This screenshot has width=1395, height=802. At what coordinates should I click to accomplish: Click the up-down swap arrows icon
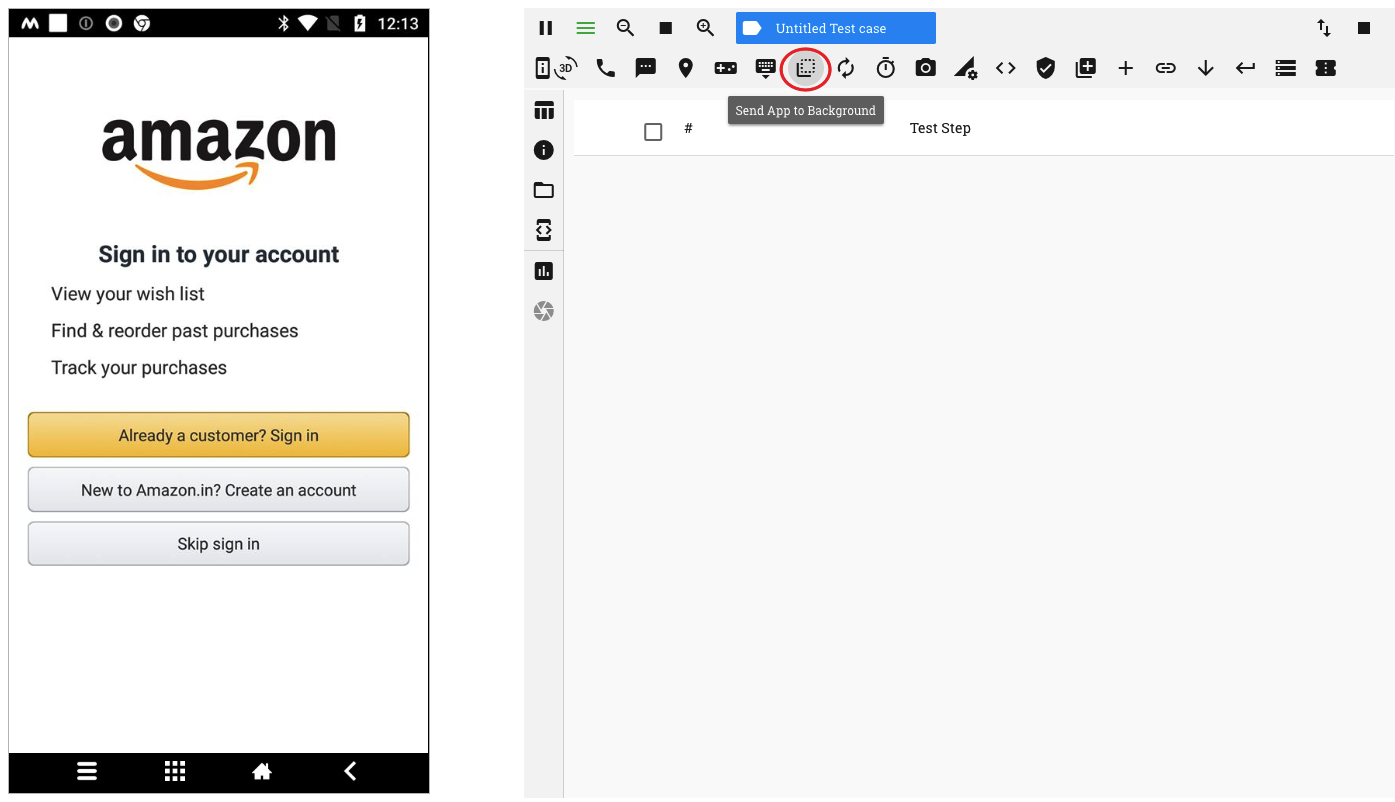point(1324,28)
